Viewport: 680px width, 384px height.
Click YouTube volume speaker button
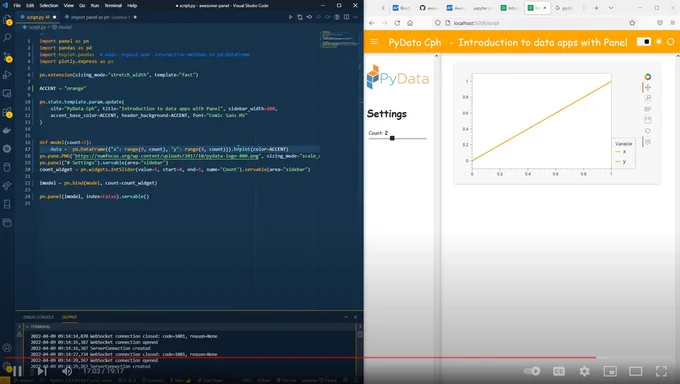[x=67, y=371]
